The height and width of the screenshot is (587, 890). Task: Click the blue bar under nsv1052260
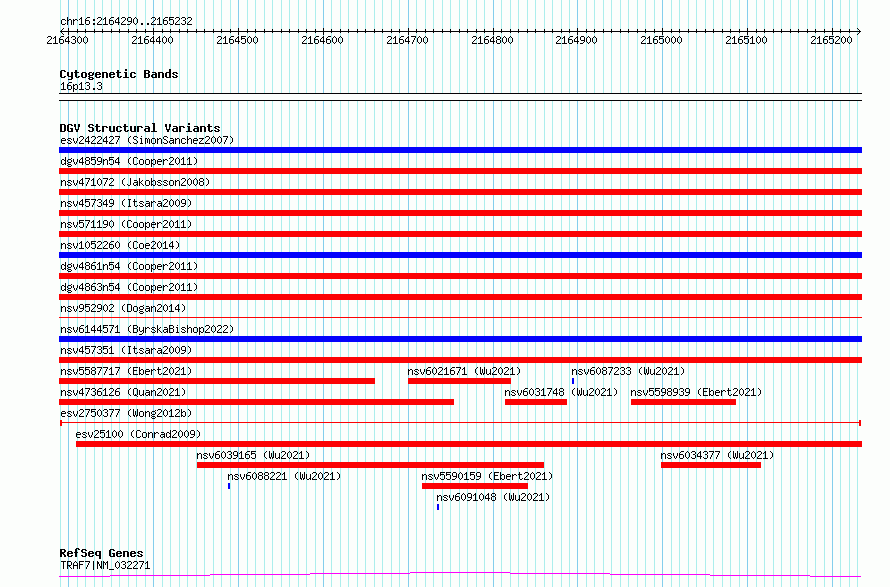[460, 255]
